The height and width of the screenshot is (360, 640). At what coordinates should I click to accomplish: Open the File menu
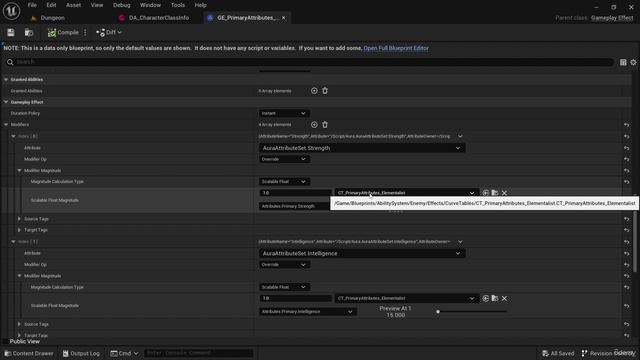32,5
